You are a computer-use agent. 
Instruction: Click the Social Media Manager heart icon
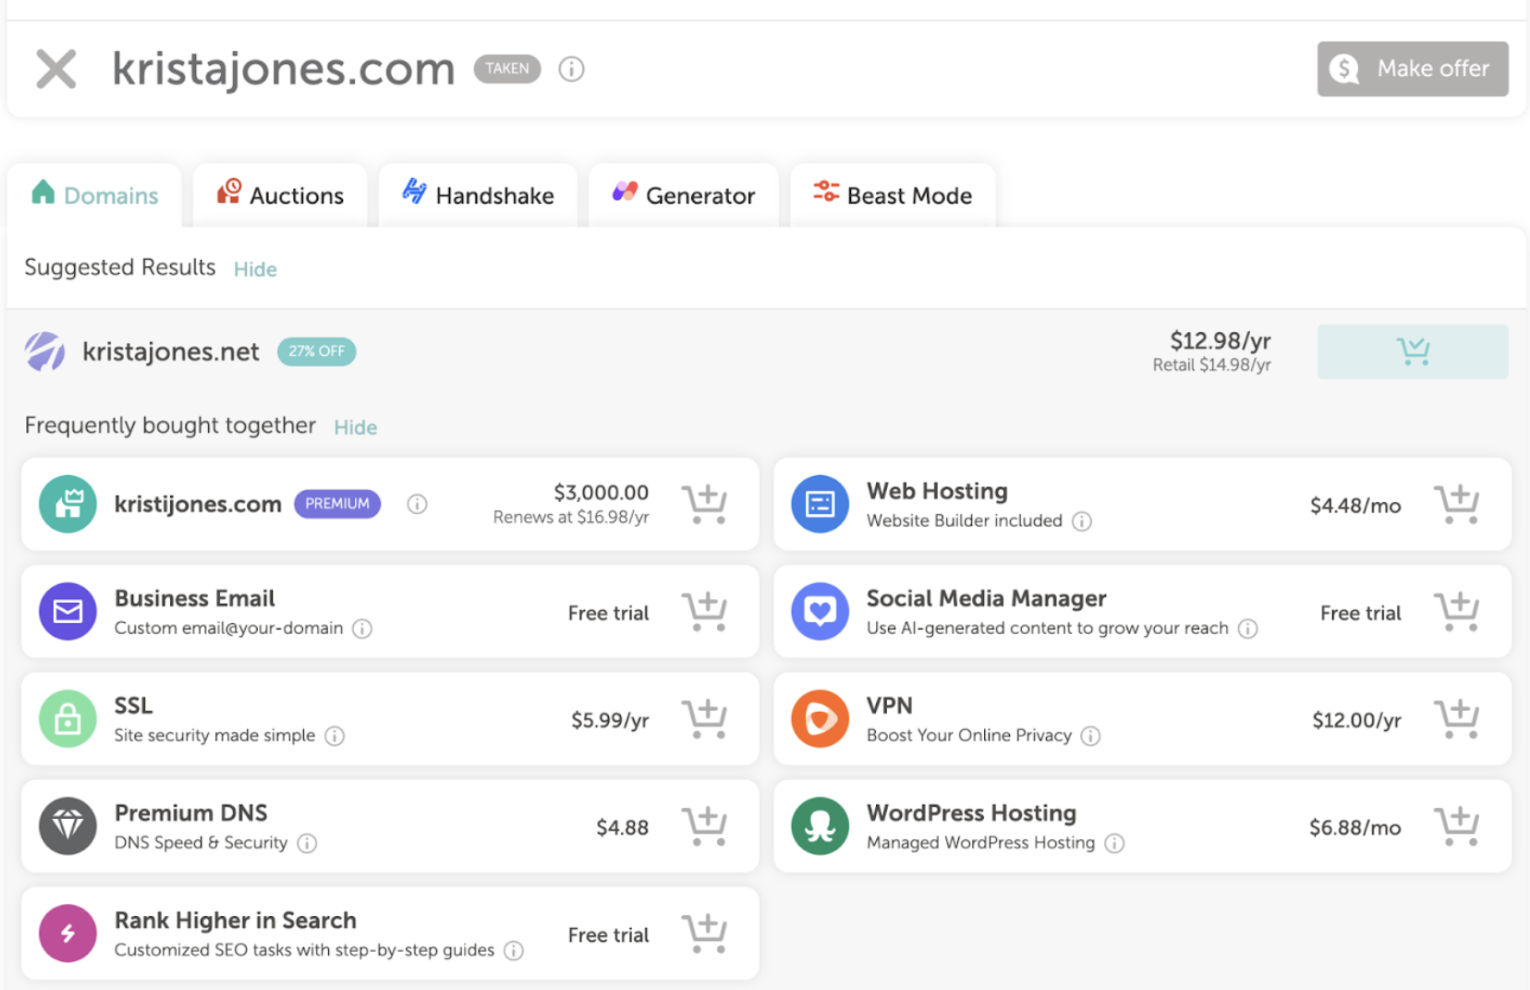coord(820,611)
